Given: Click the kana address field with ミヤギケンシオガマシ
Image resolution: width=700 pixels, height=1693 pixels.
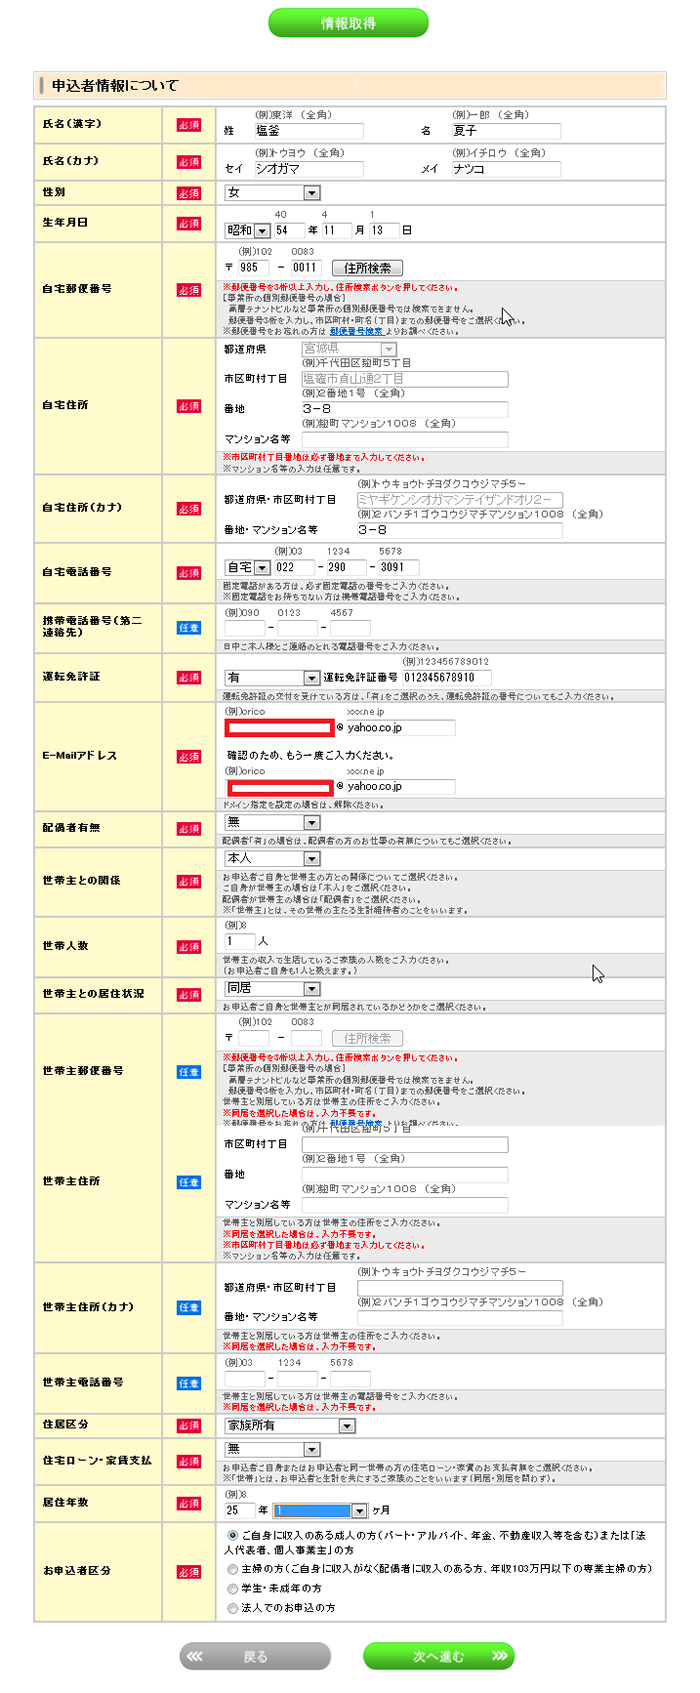Looking at the screenshot, I should tap(460, 499).
